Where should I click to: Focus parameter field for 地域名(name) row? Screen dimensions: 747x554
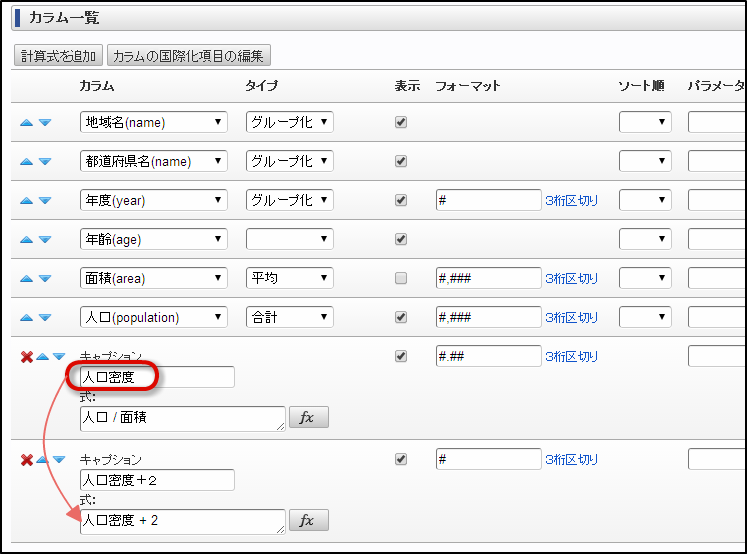pos(717,122)
